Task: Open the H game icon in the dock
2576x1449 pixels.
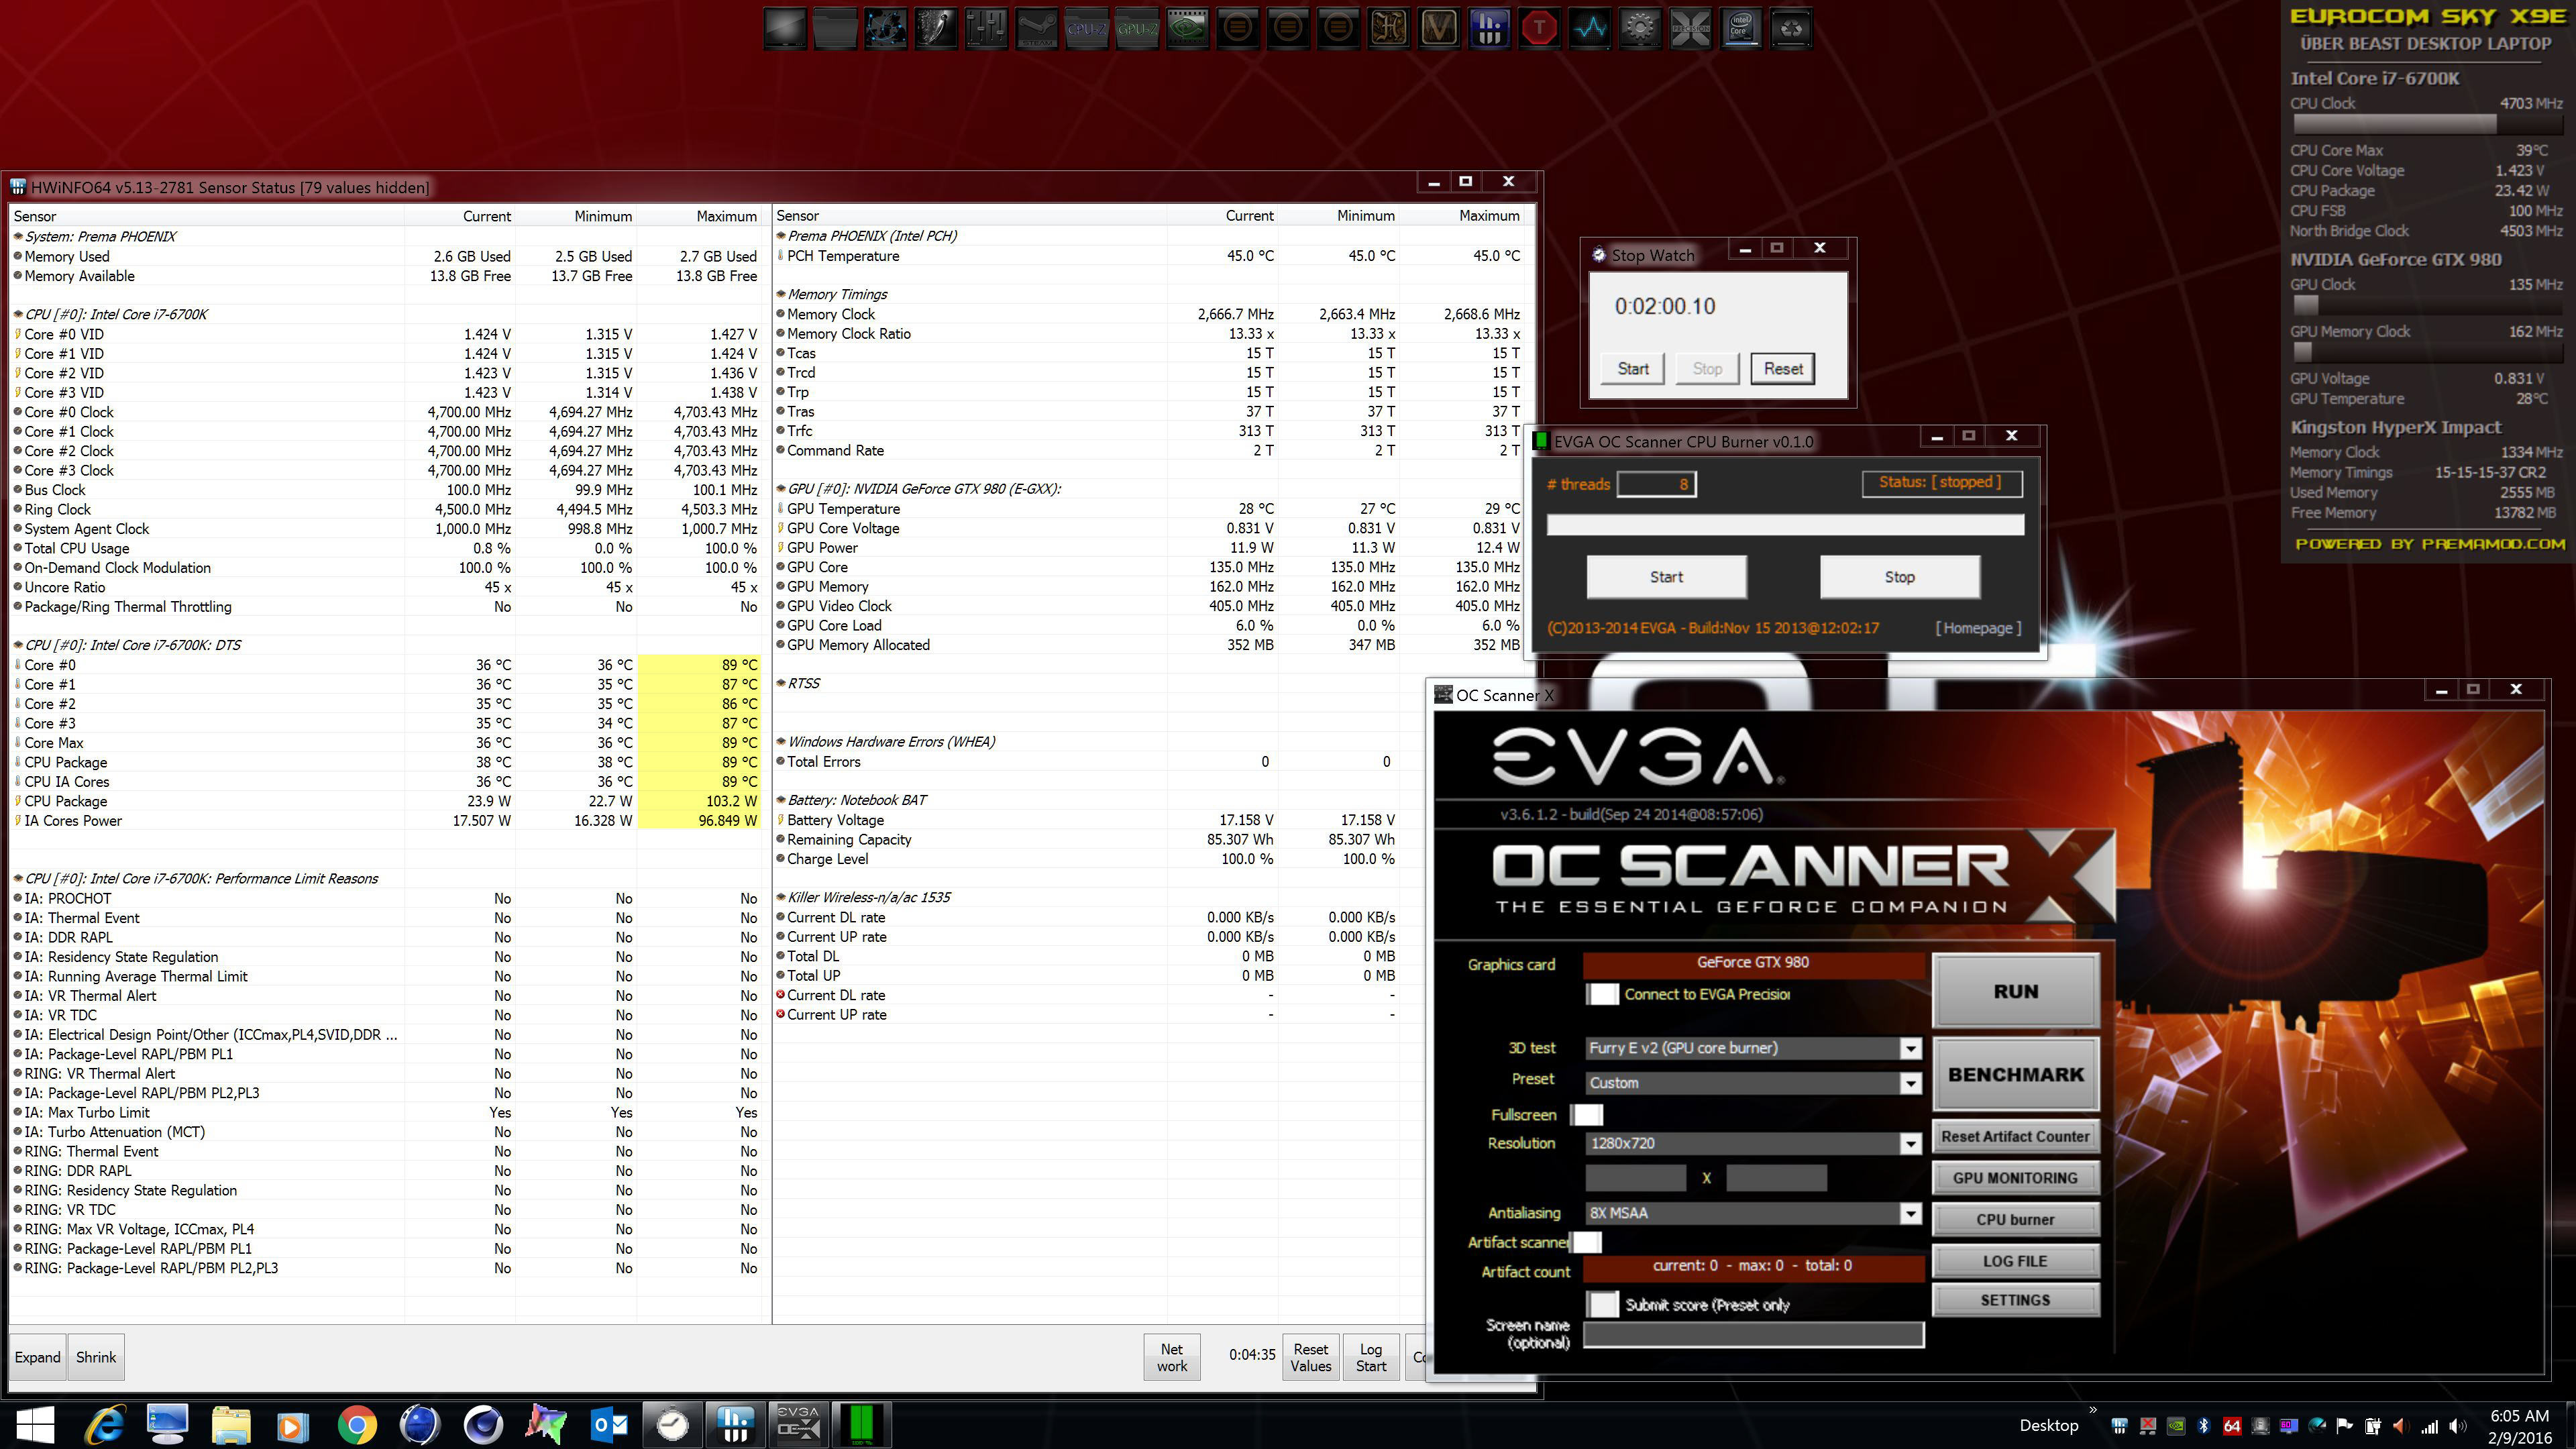Action: [1388, 29]
